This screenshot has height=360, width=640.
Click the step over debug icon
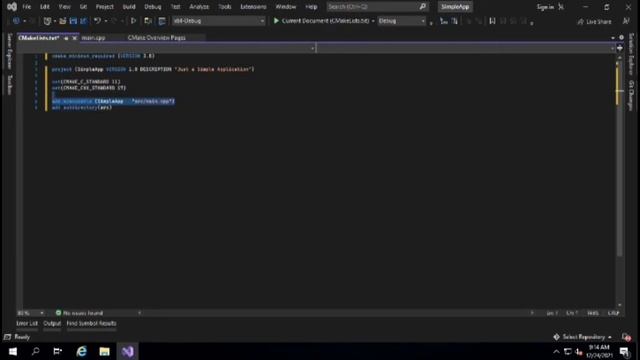click(x=454, y=21)
